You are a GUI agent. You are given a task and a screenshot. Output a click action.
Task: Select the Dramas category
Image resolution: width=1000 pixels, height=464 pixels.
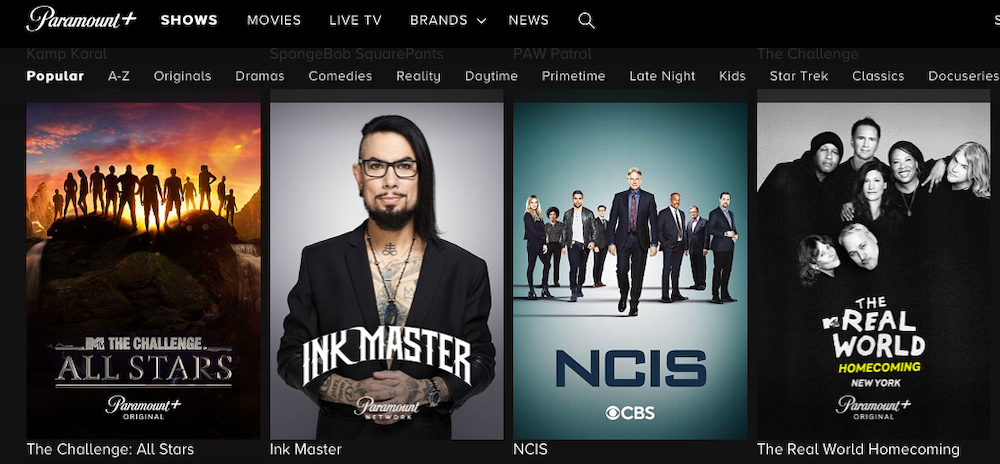click(260, 76)
